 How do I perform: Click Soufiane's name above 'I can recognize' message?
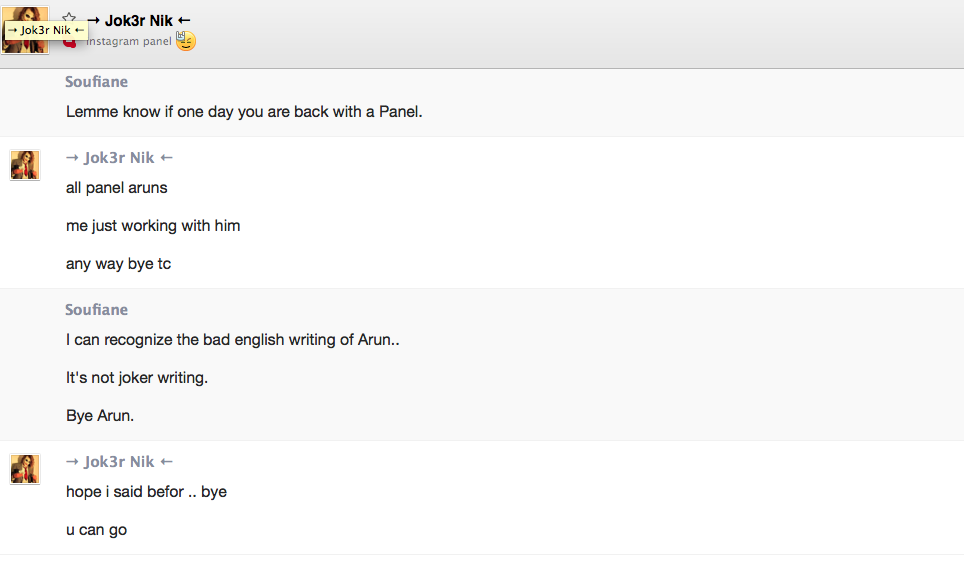click(x=97, y=310)
